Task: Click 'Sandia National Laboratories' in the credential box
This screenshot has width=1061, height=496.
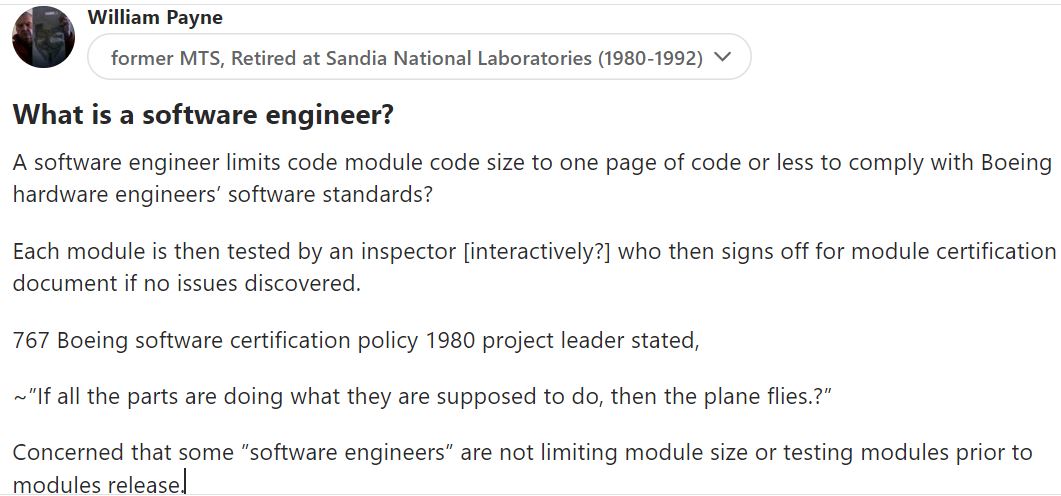Action: [x=459, y=58]
